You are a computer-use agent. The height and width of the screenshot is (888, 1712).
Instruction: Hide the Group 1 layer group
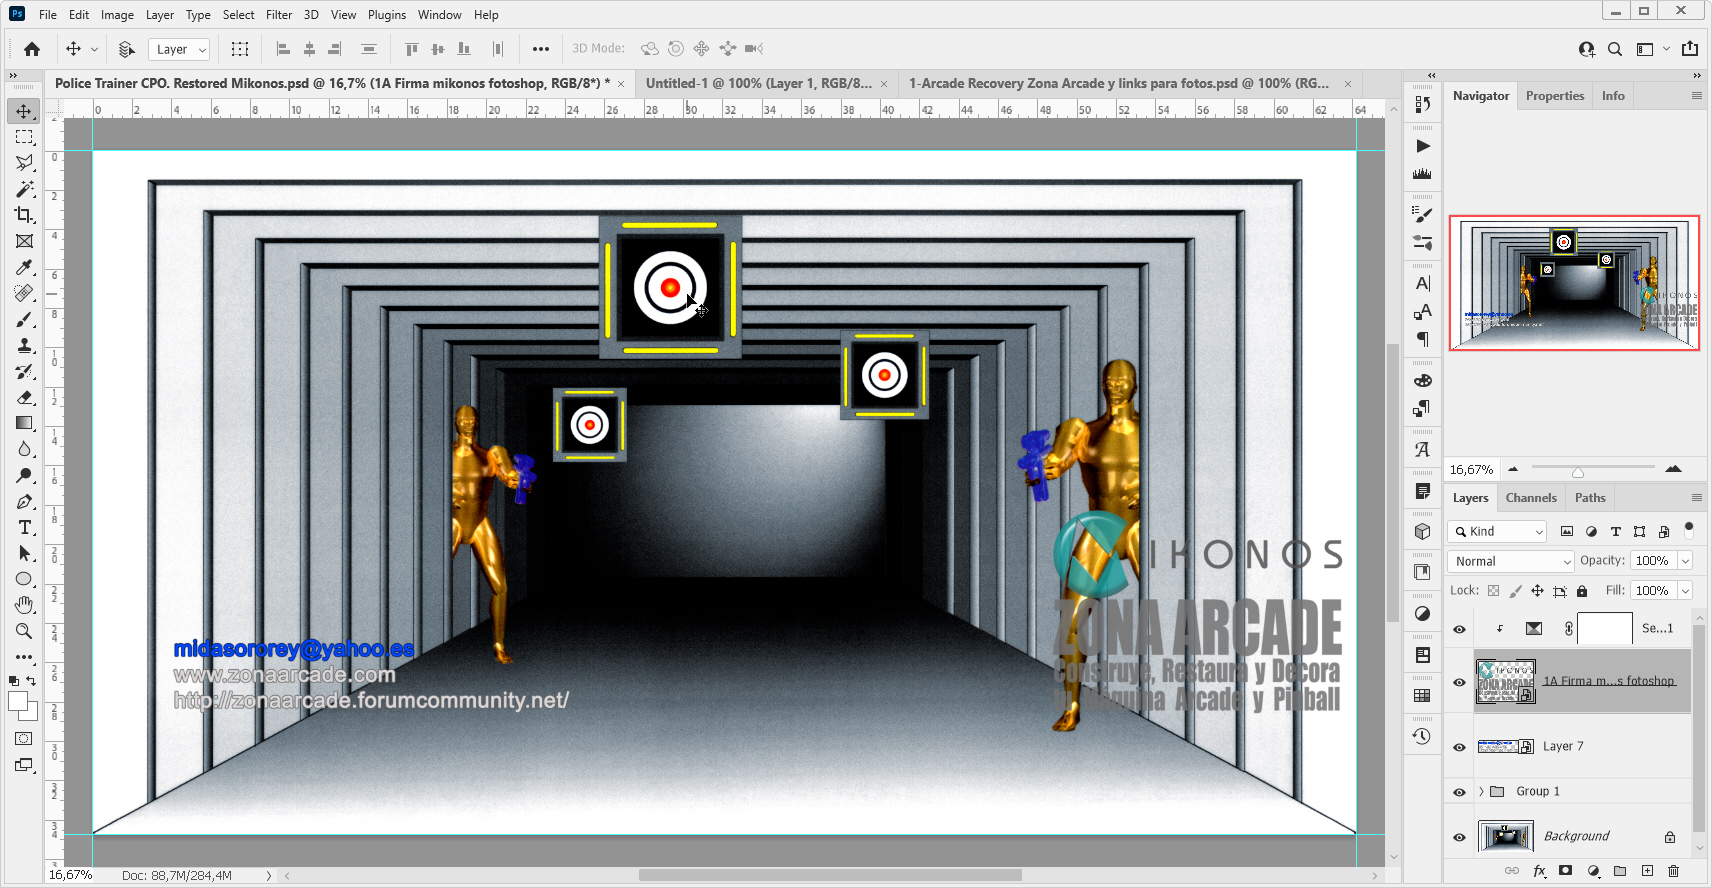[x=1459, y=792]
